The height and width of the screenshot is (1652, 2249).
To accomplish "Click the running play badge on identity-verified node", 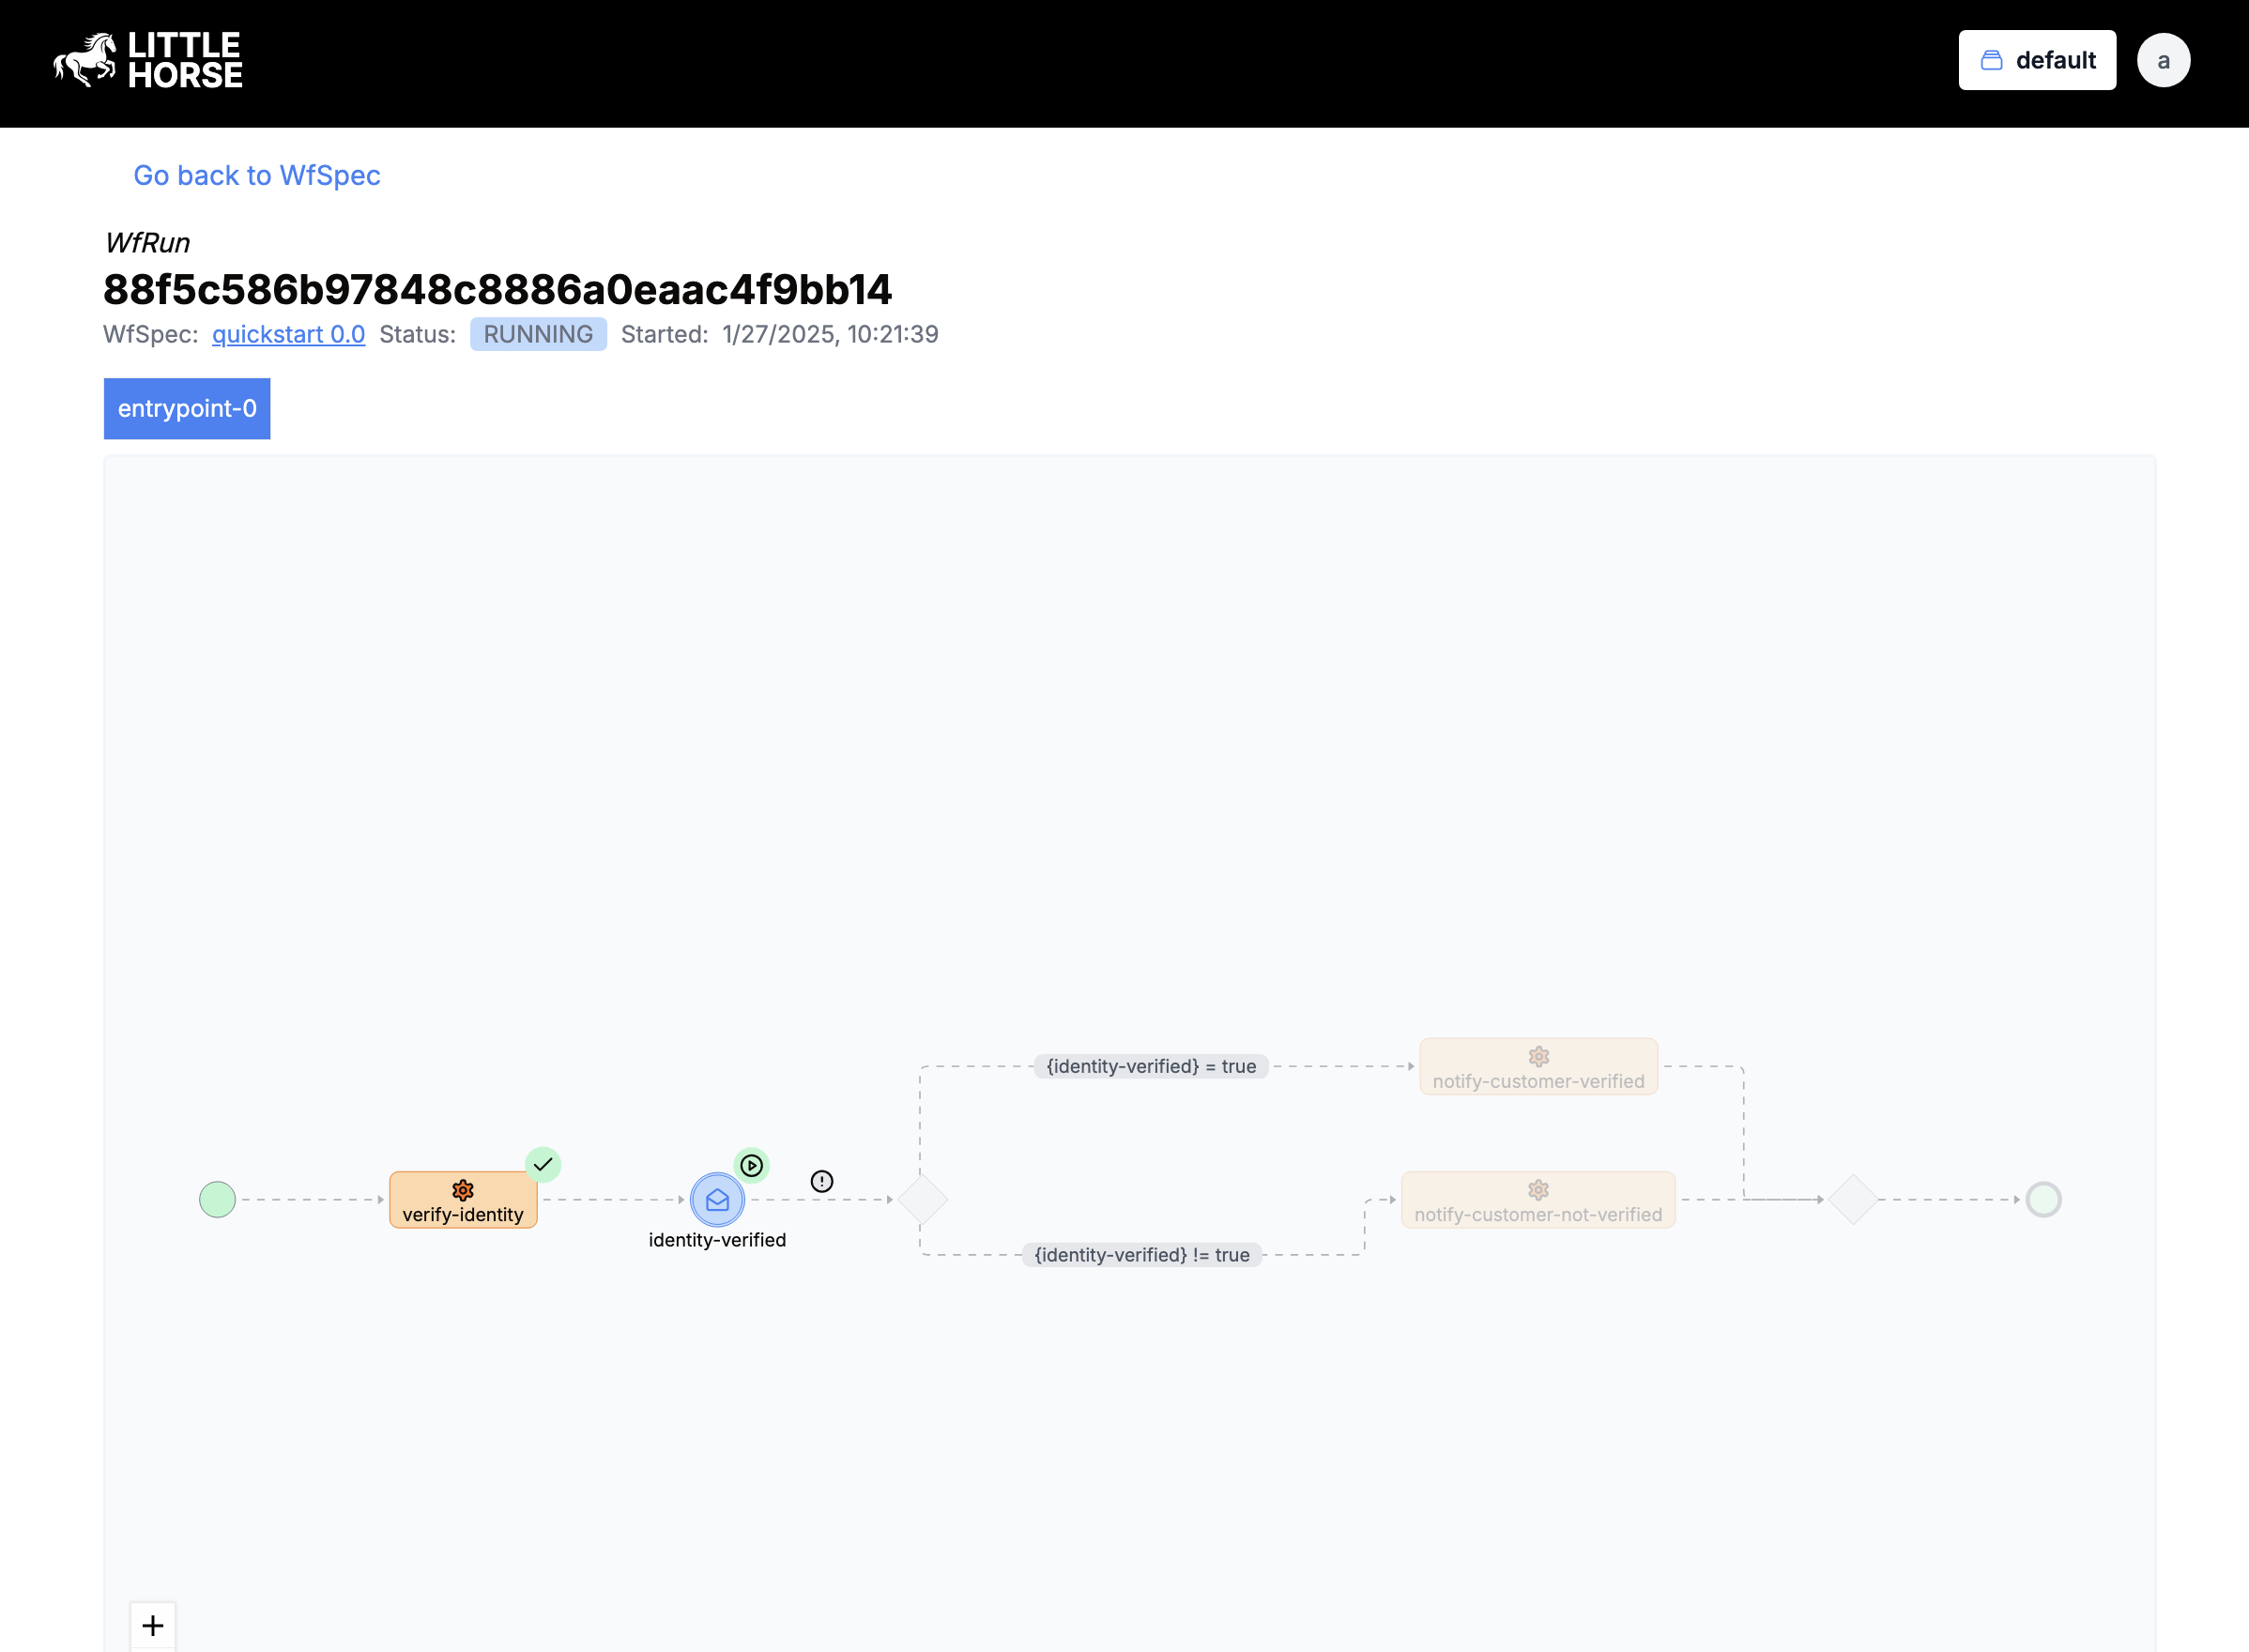I will click(x=751, y=1164).
